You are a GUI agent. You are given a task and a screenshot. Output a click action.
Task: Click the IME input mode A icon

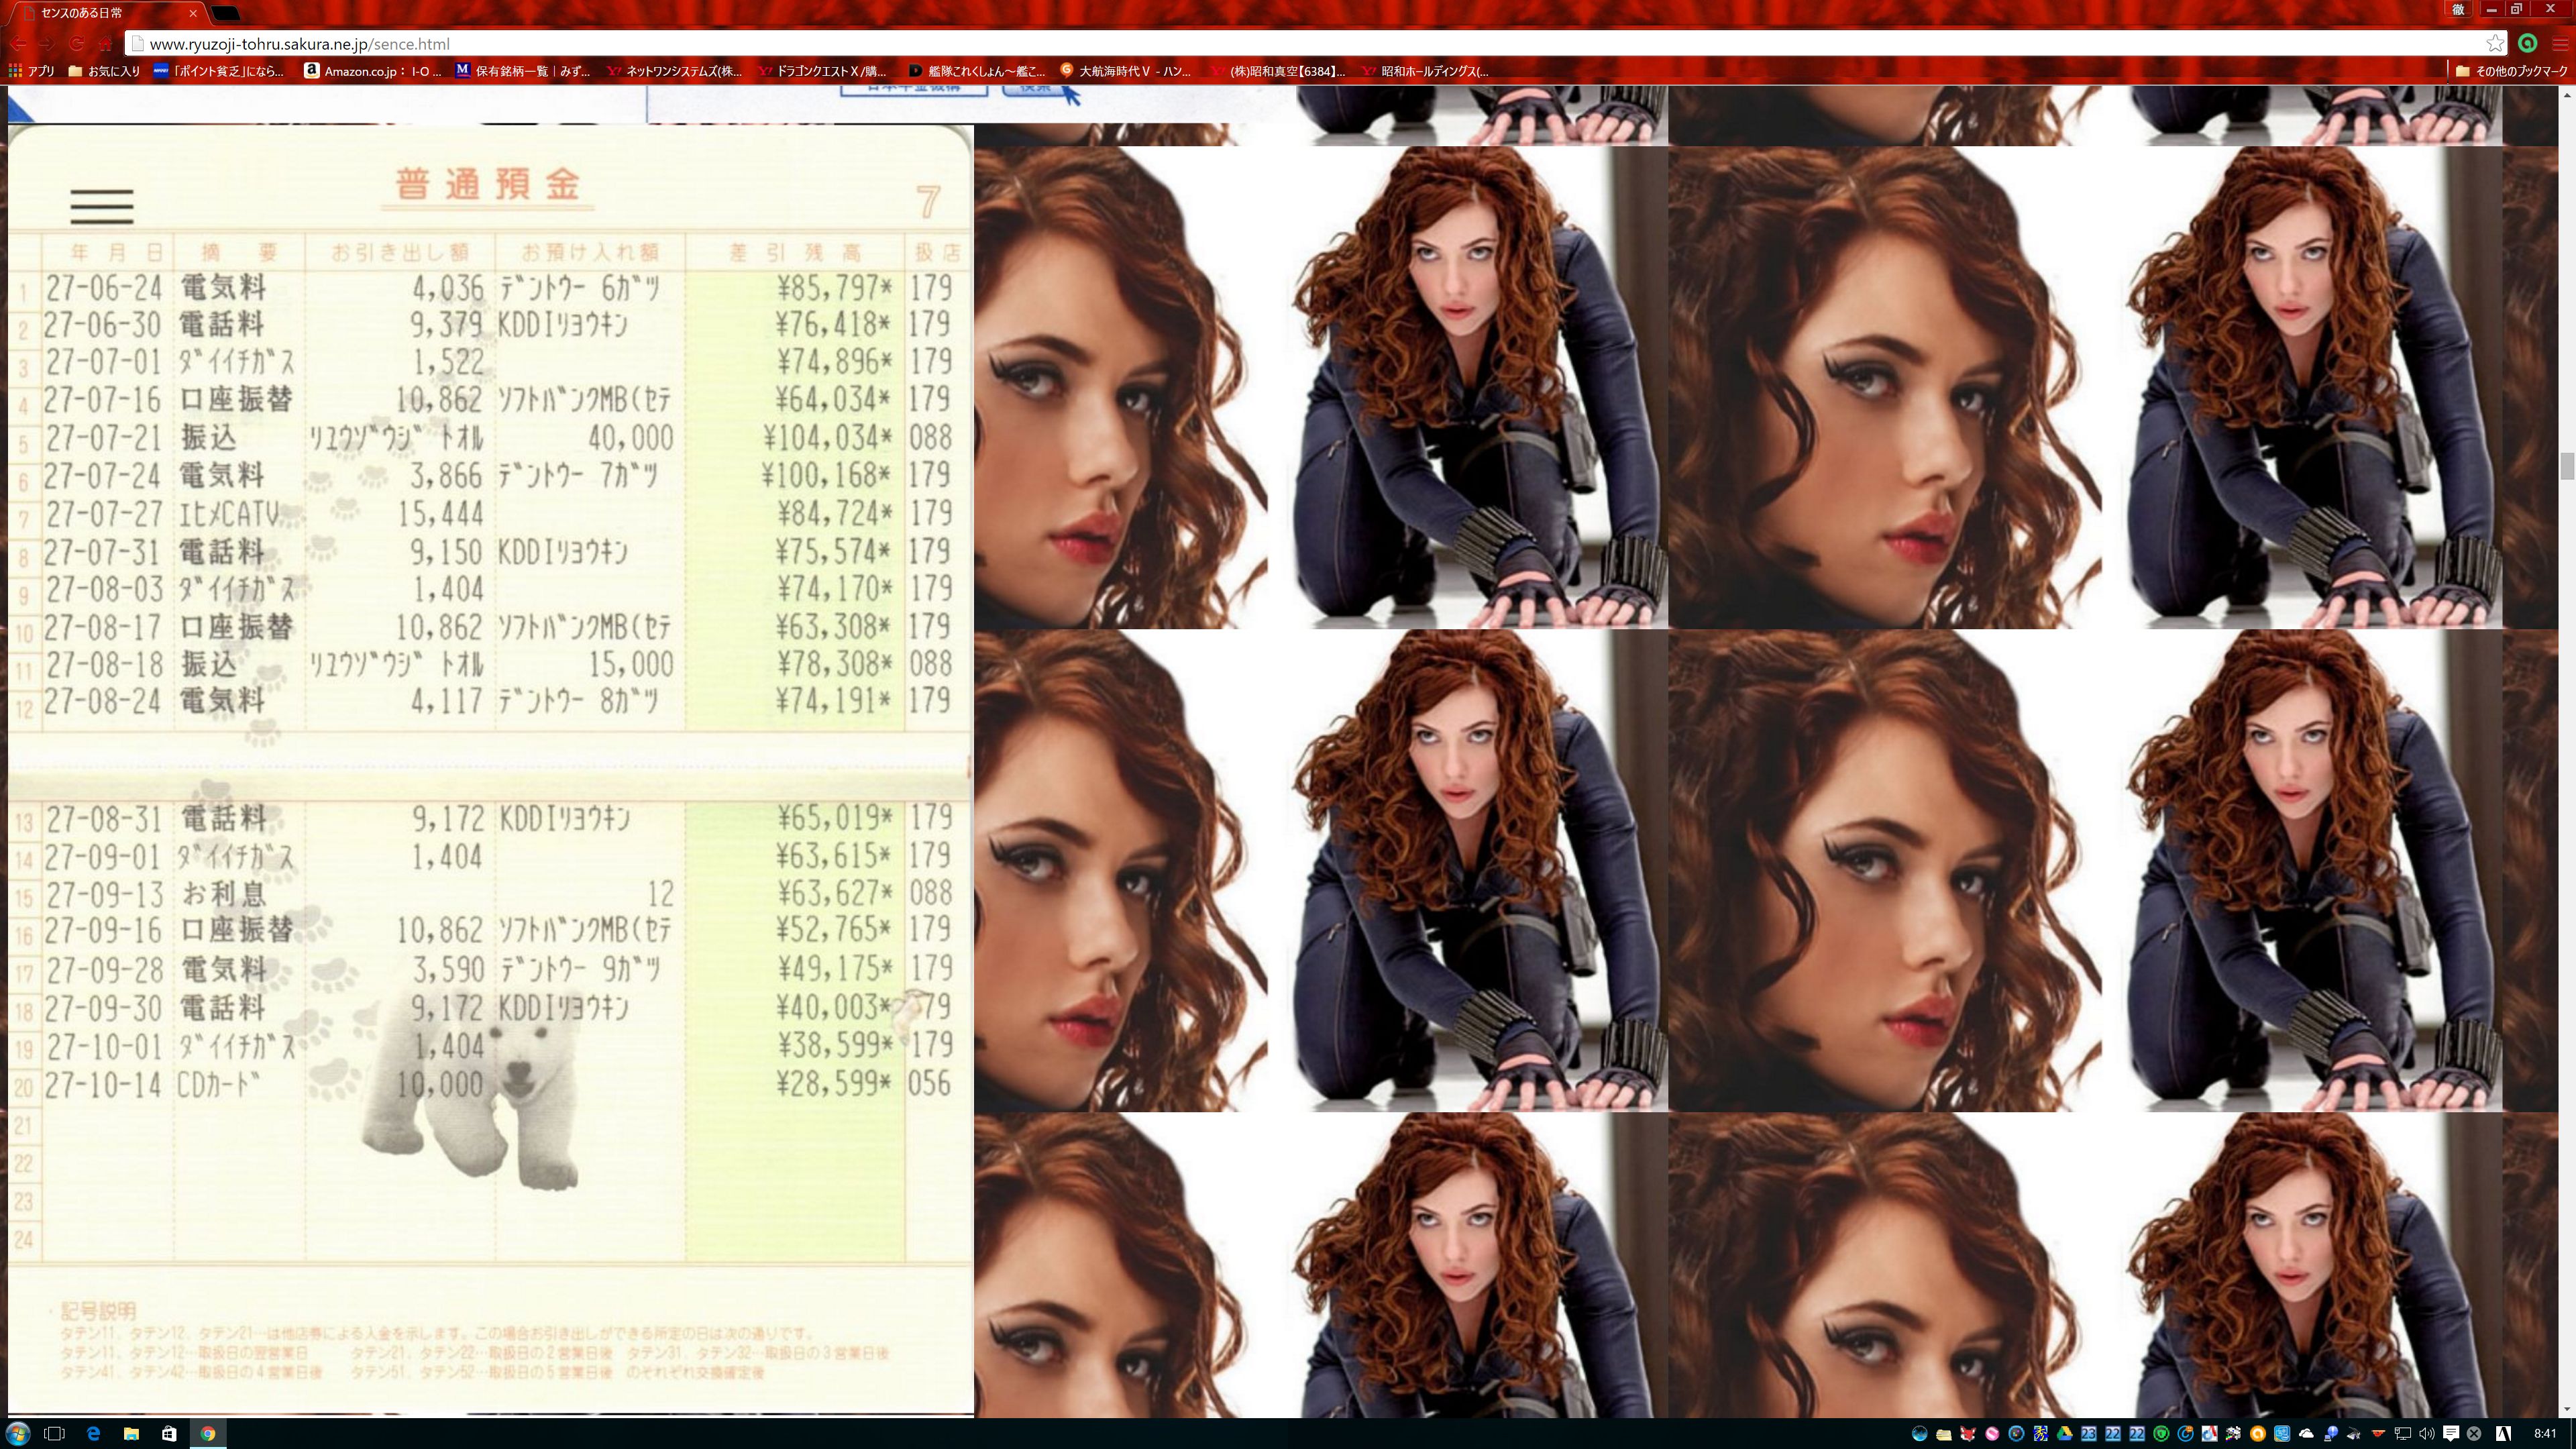tap(2503, 1434)
